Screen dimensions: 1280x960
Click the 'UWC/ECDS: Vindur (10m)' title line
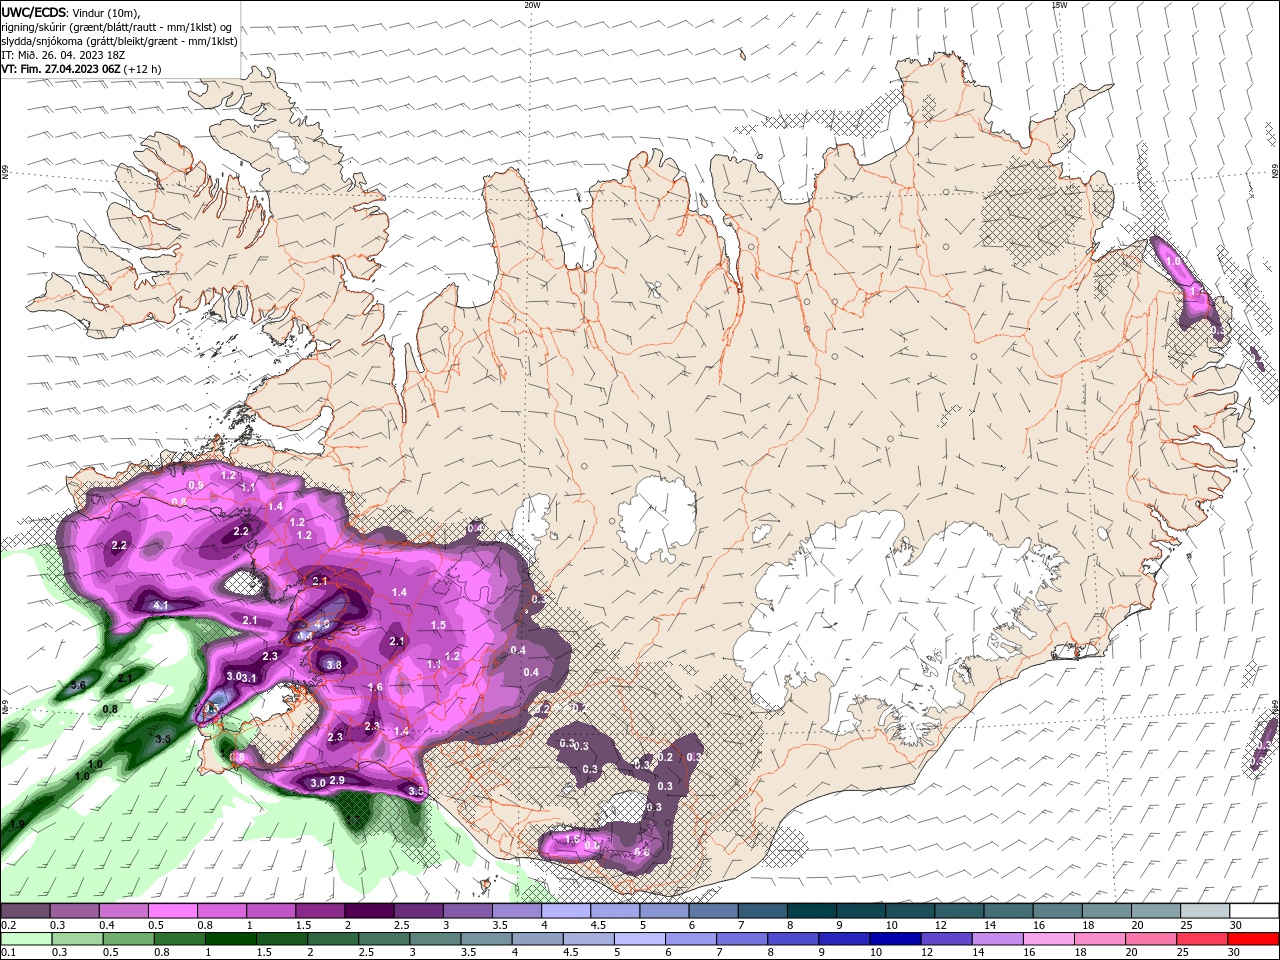pos(71,12)
